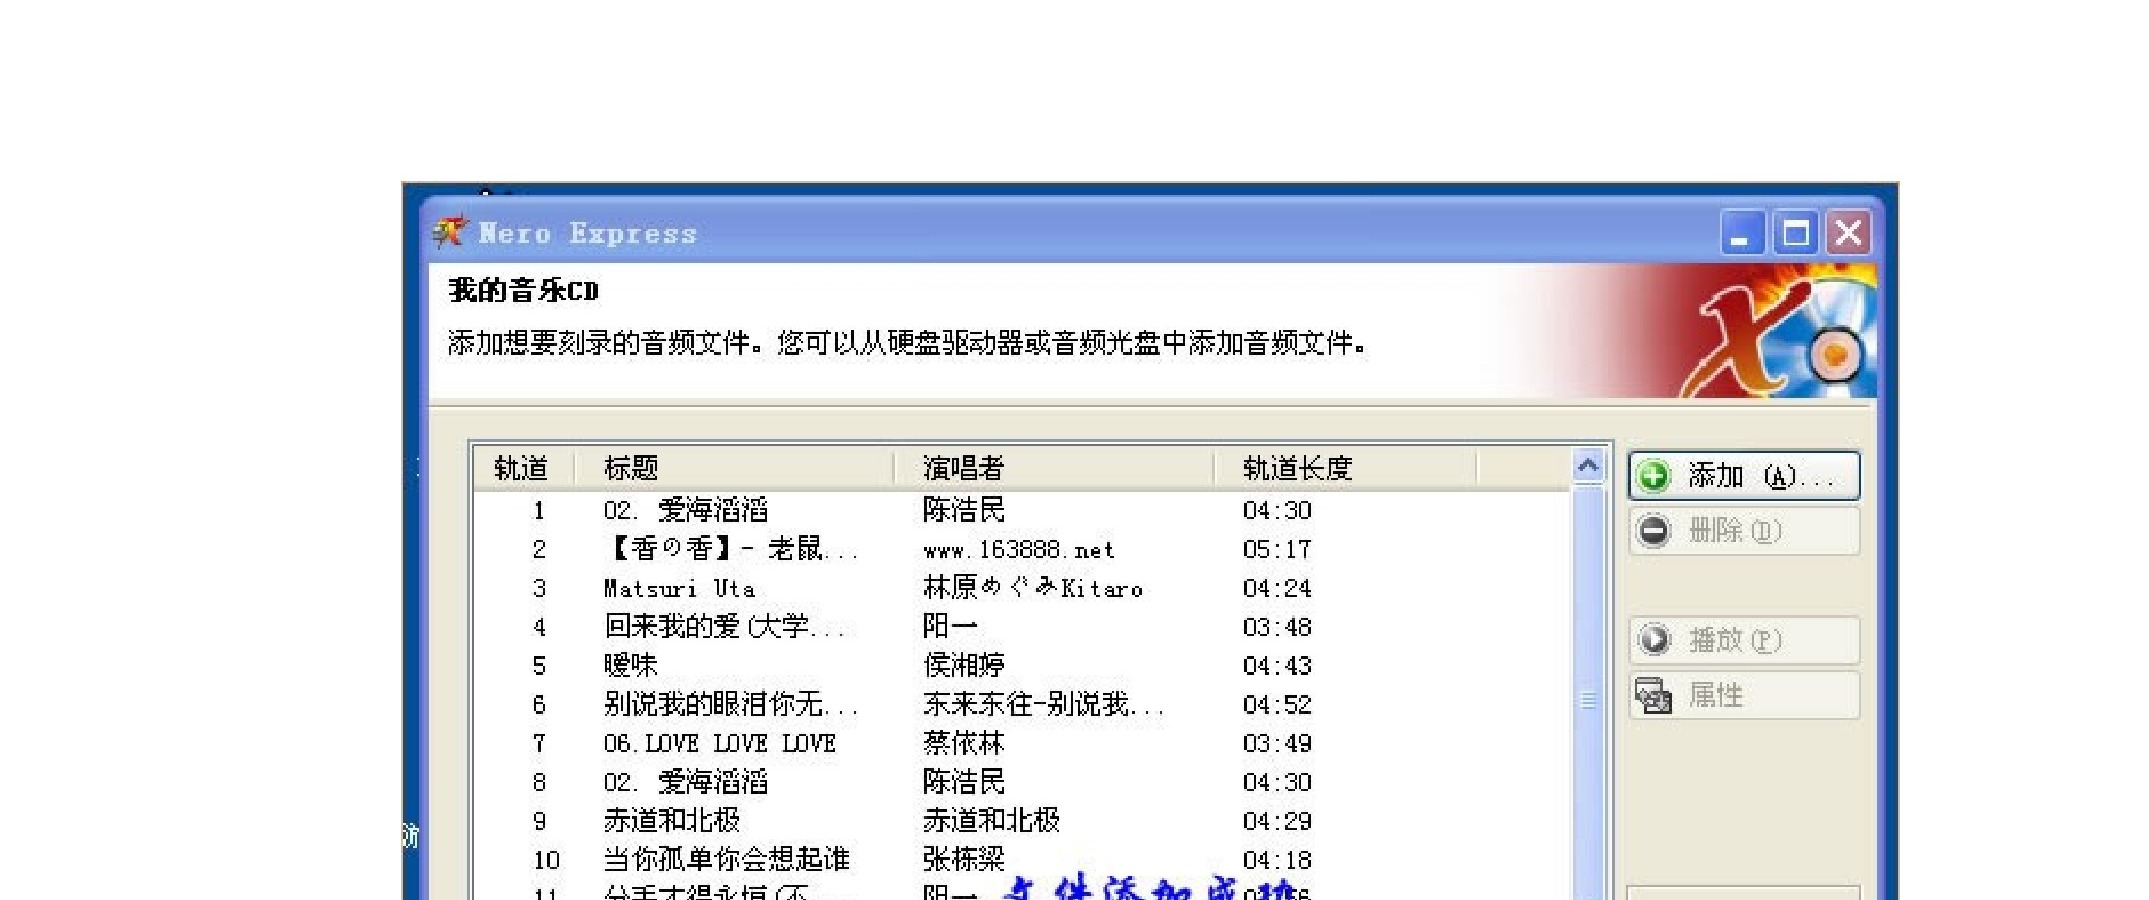
Task: Click artist 张栋梁
Action: [x=964, y=860]
